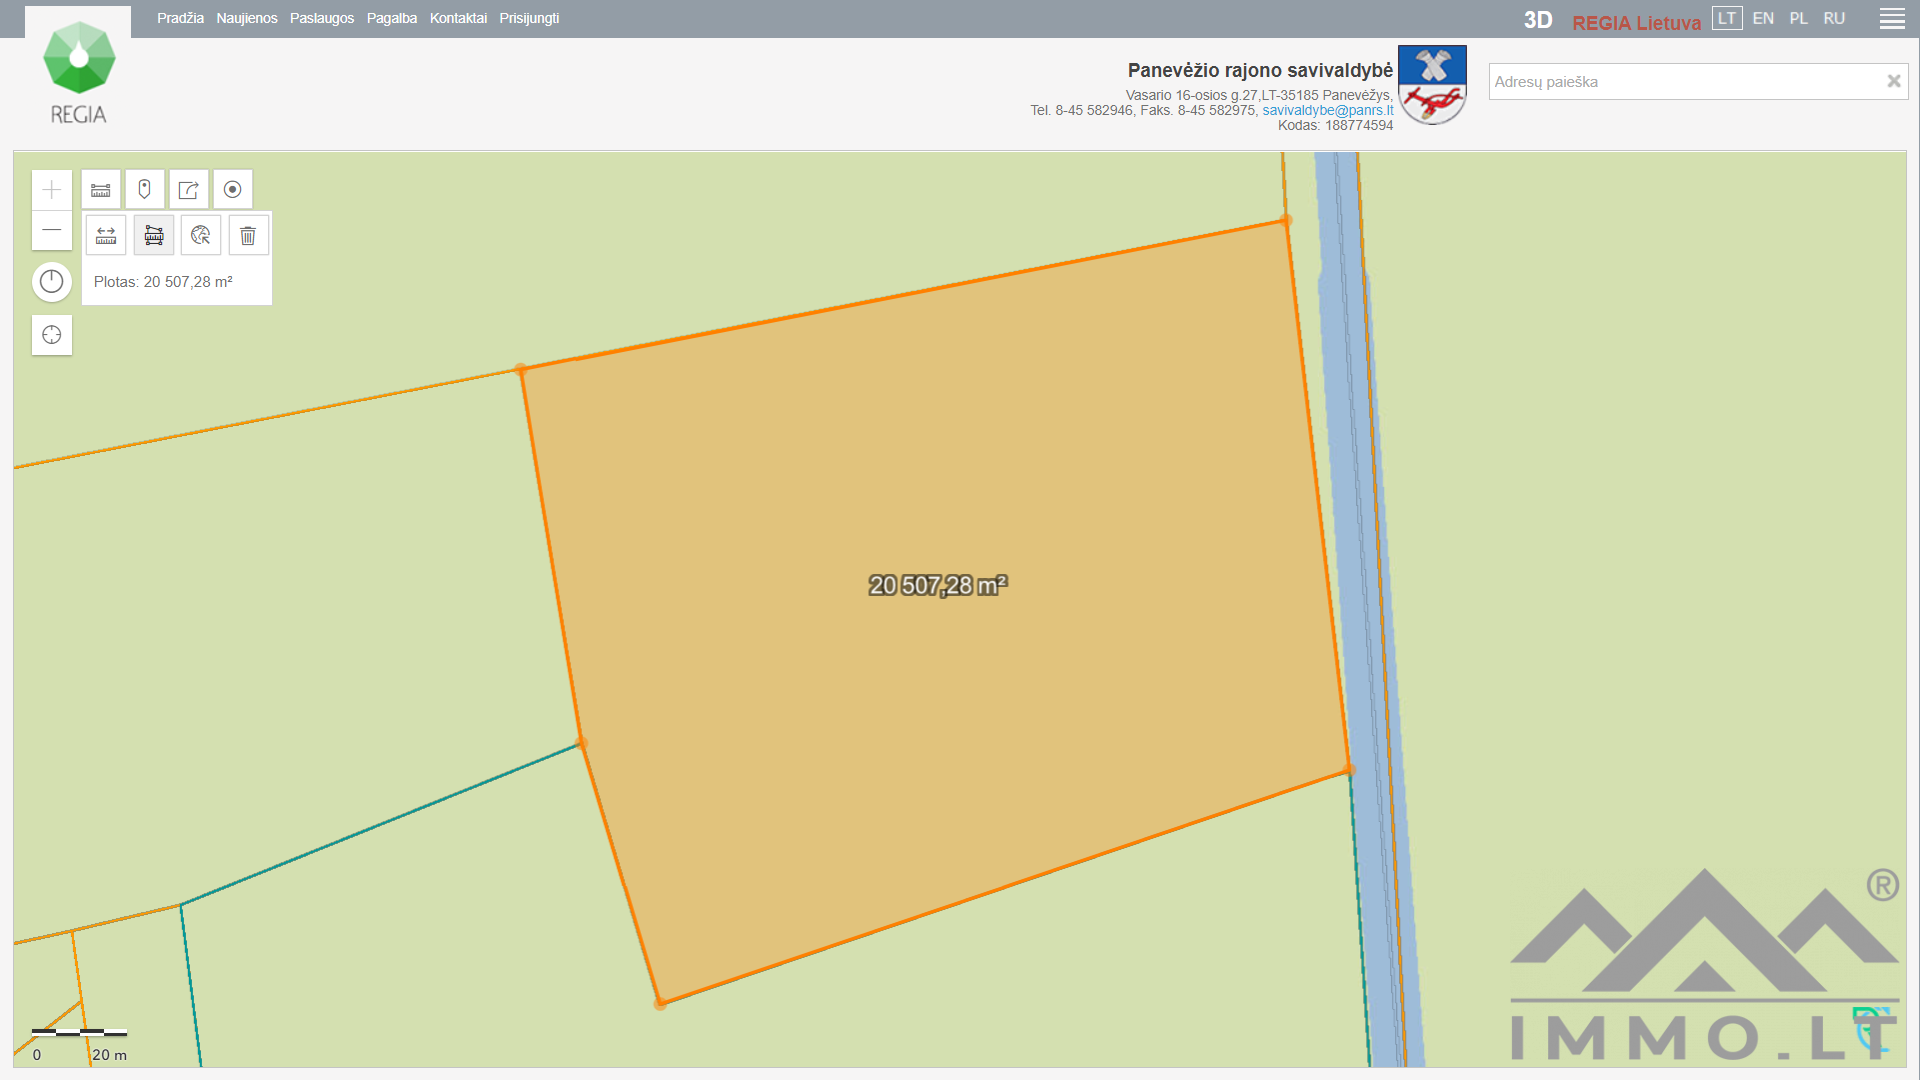Select the map marker pin tool
The width and height of the screenshot is (1920, 1080).
point(145,189)
